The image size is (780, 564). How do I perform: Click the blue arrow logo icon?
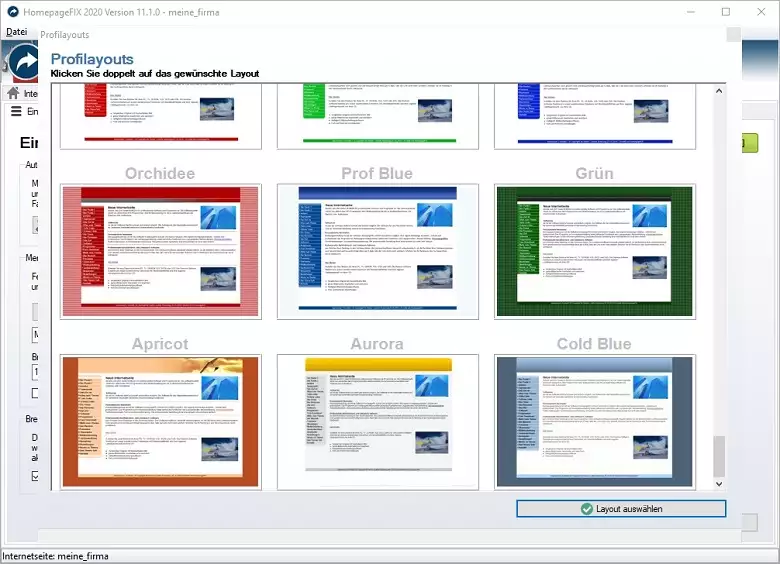click(x=24, y=62)
